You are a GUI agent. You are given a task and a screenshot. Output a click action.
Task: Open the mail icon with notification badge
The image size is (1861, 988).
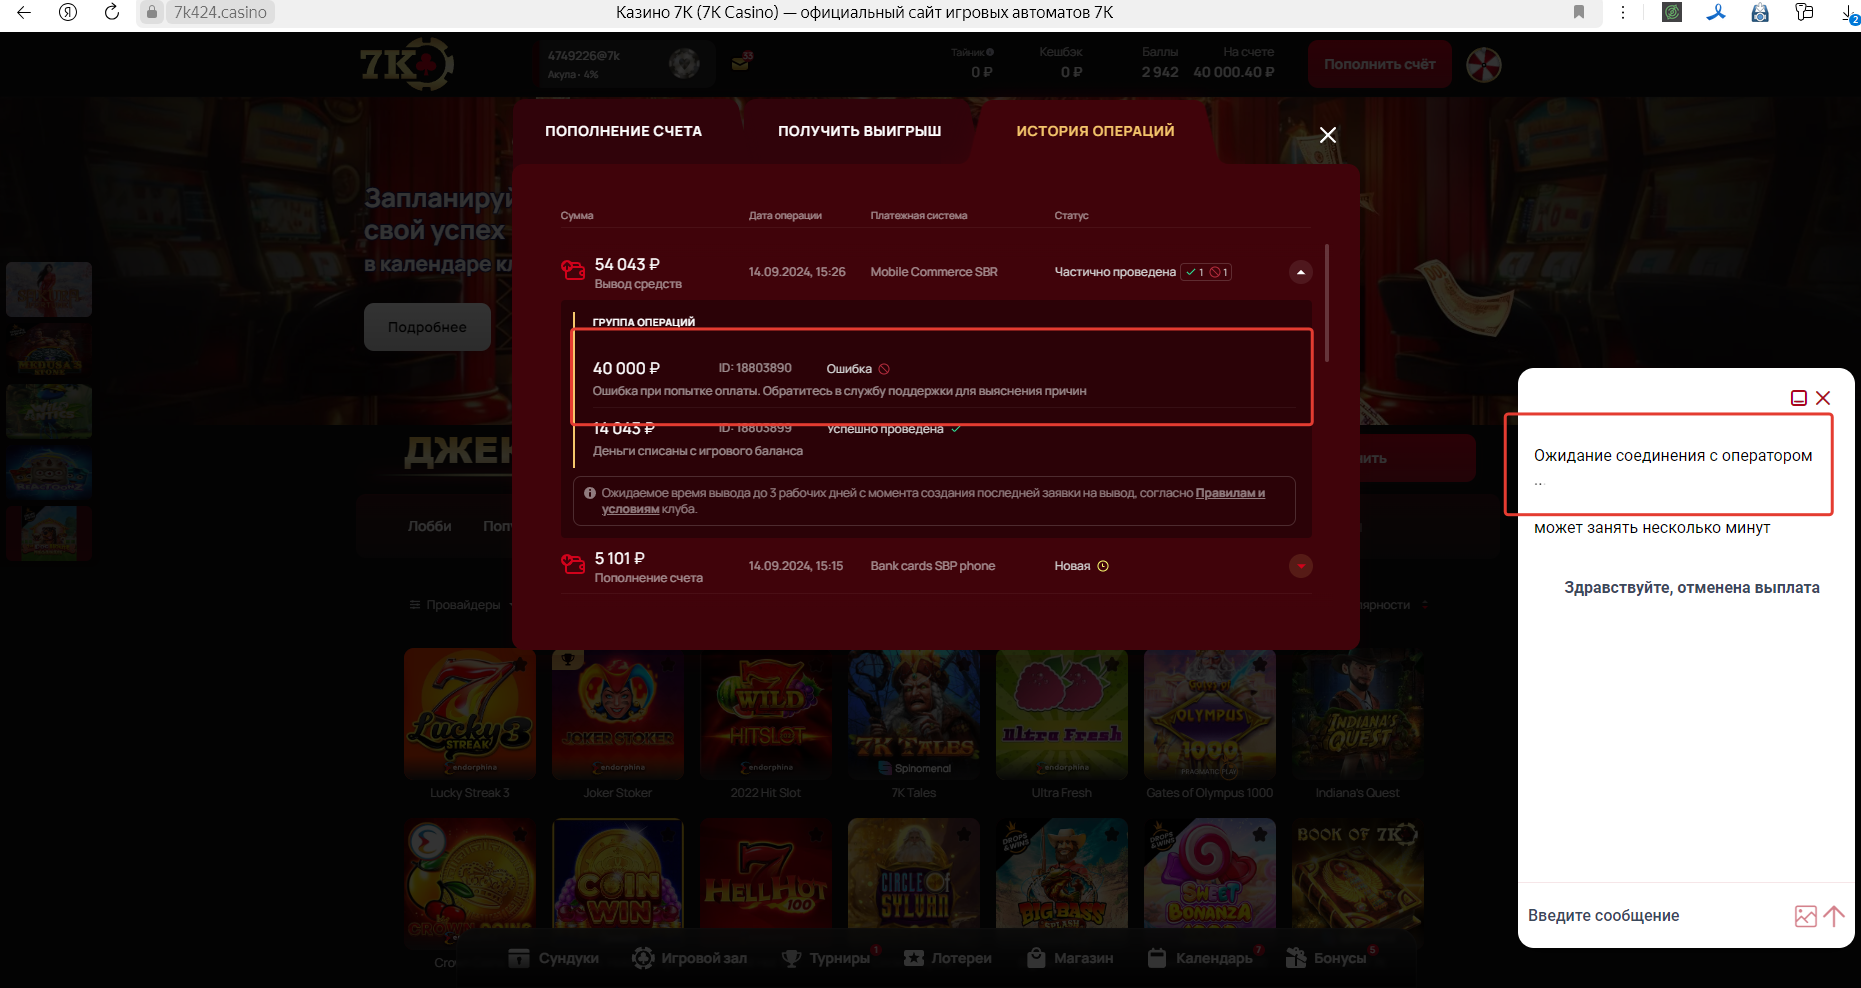click(741, 62)
